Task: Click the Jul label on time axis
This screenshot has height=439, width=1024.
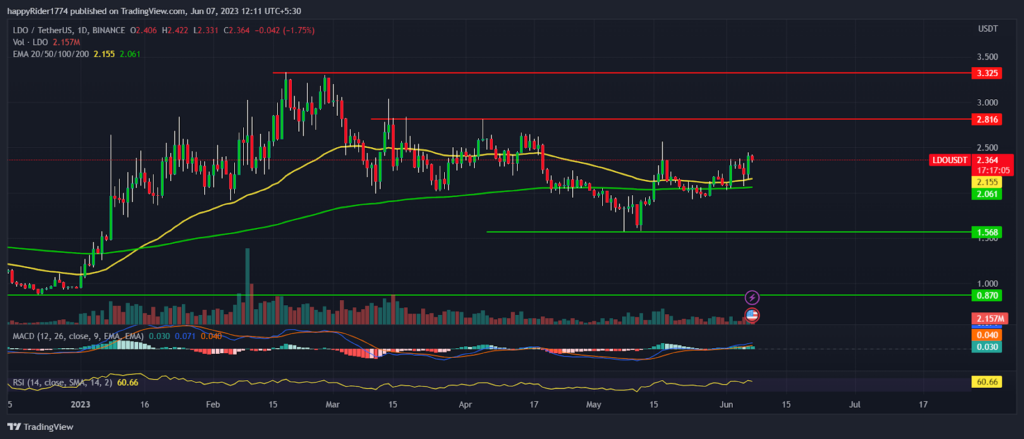Action: pyautogui.click(x=854, y=404)
